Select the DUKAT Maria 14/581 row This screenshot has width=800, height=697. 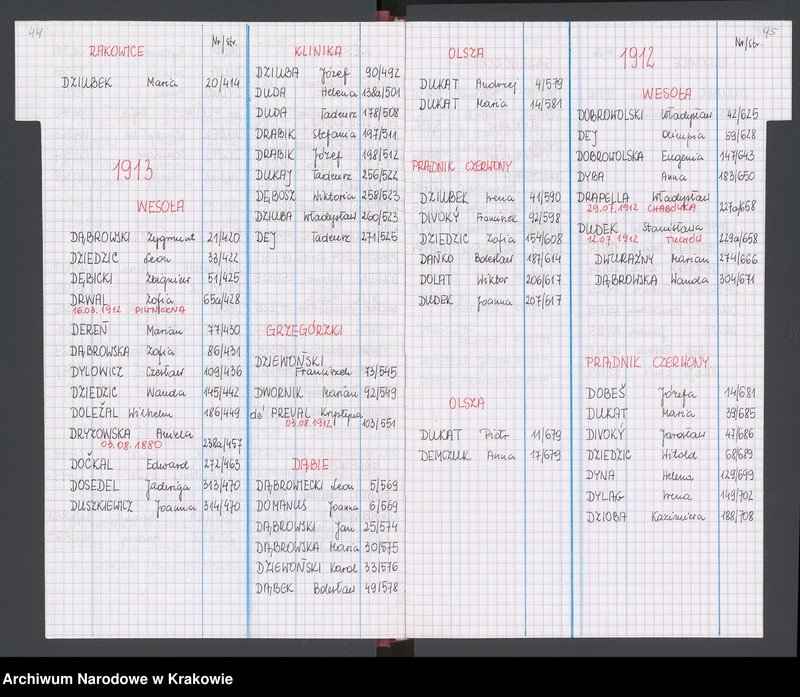tap(491, 104)
